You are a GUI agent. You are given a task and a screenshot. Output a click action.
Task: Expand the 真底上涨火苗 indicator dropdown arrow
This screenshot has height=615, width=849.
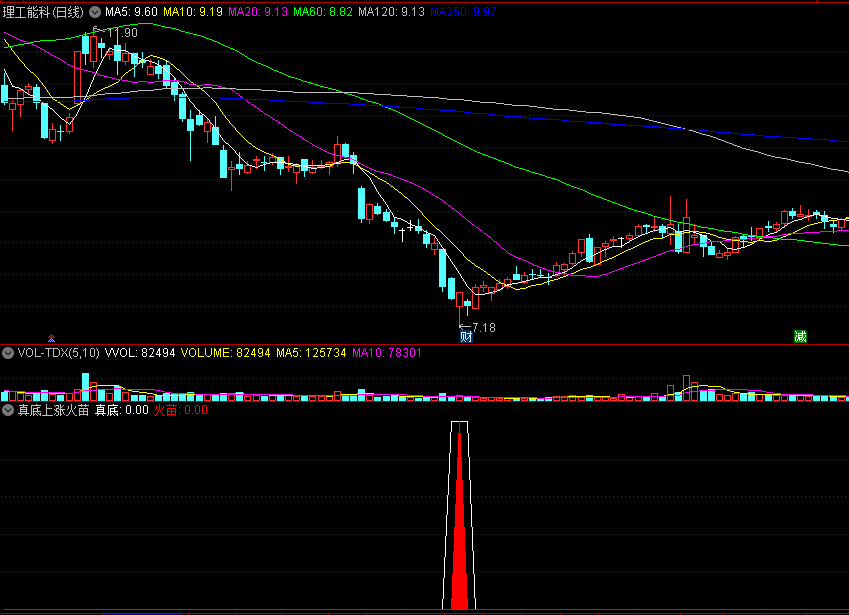[8, 410]
